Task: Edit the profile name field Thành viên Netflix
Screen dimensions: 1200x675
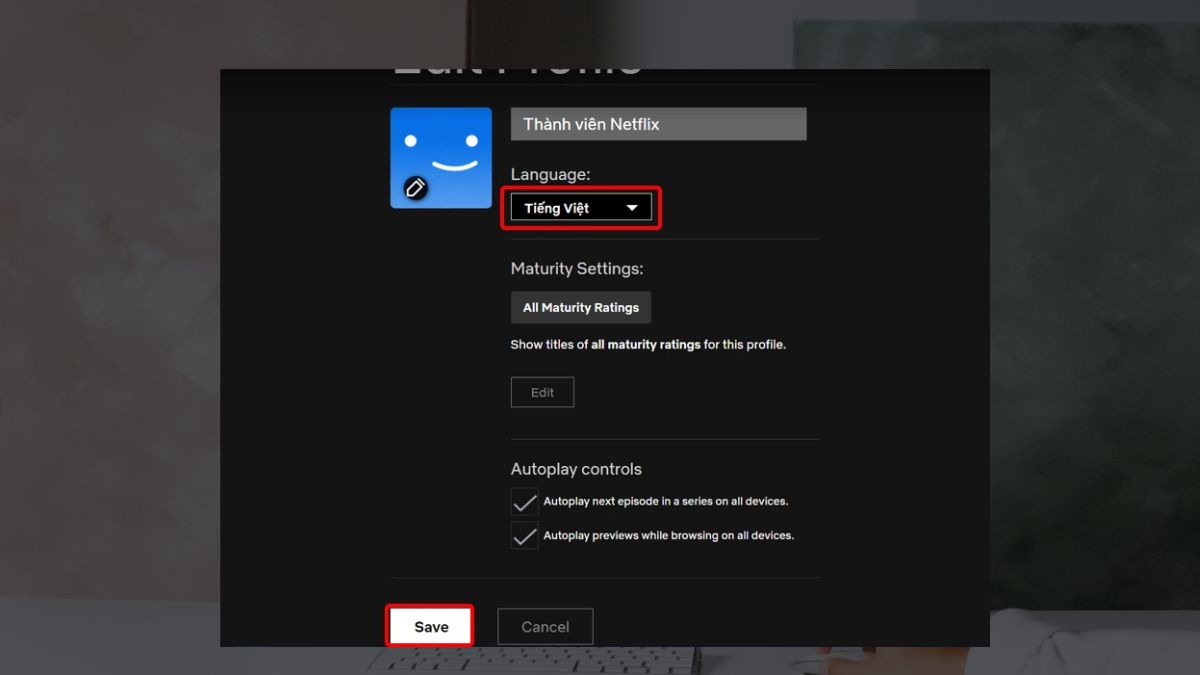Action: (658, 124)
